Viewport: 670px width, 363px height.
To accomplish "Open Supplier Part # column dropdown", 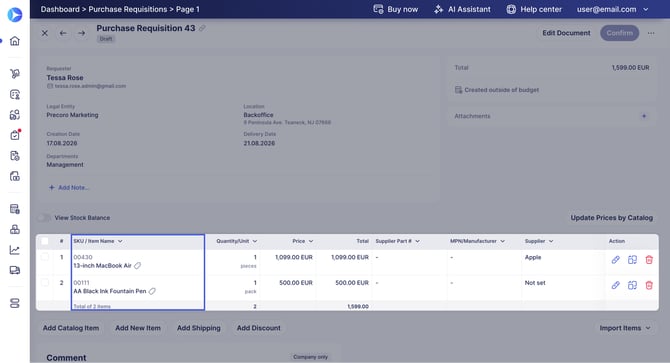I will [x=417, y=241].
